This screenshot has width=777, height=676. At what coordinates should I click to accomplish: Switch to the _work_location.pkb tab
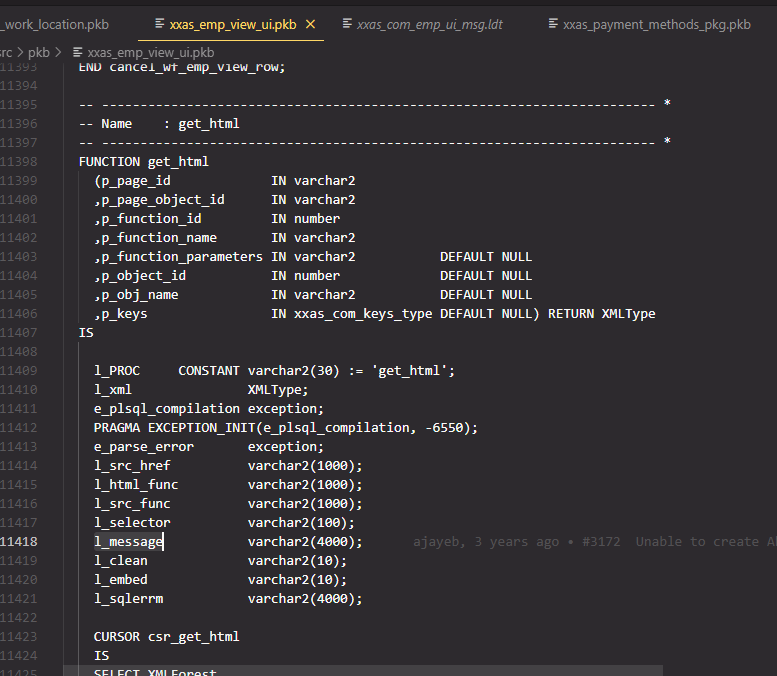[55, 23]
